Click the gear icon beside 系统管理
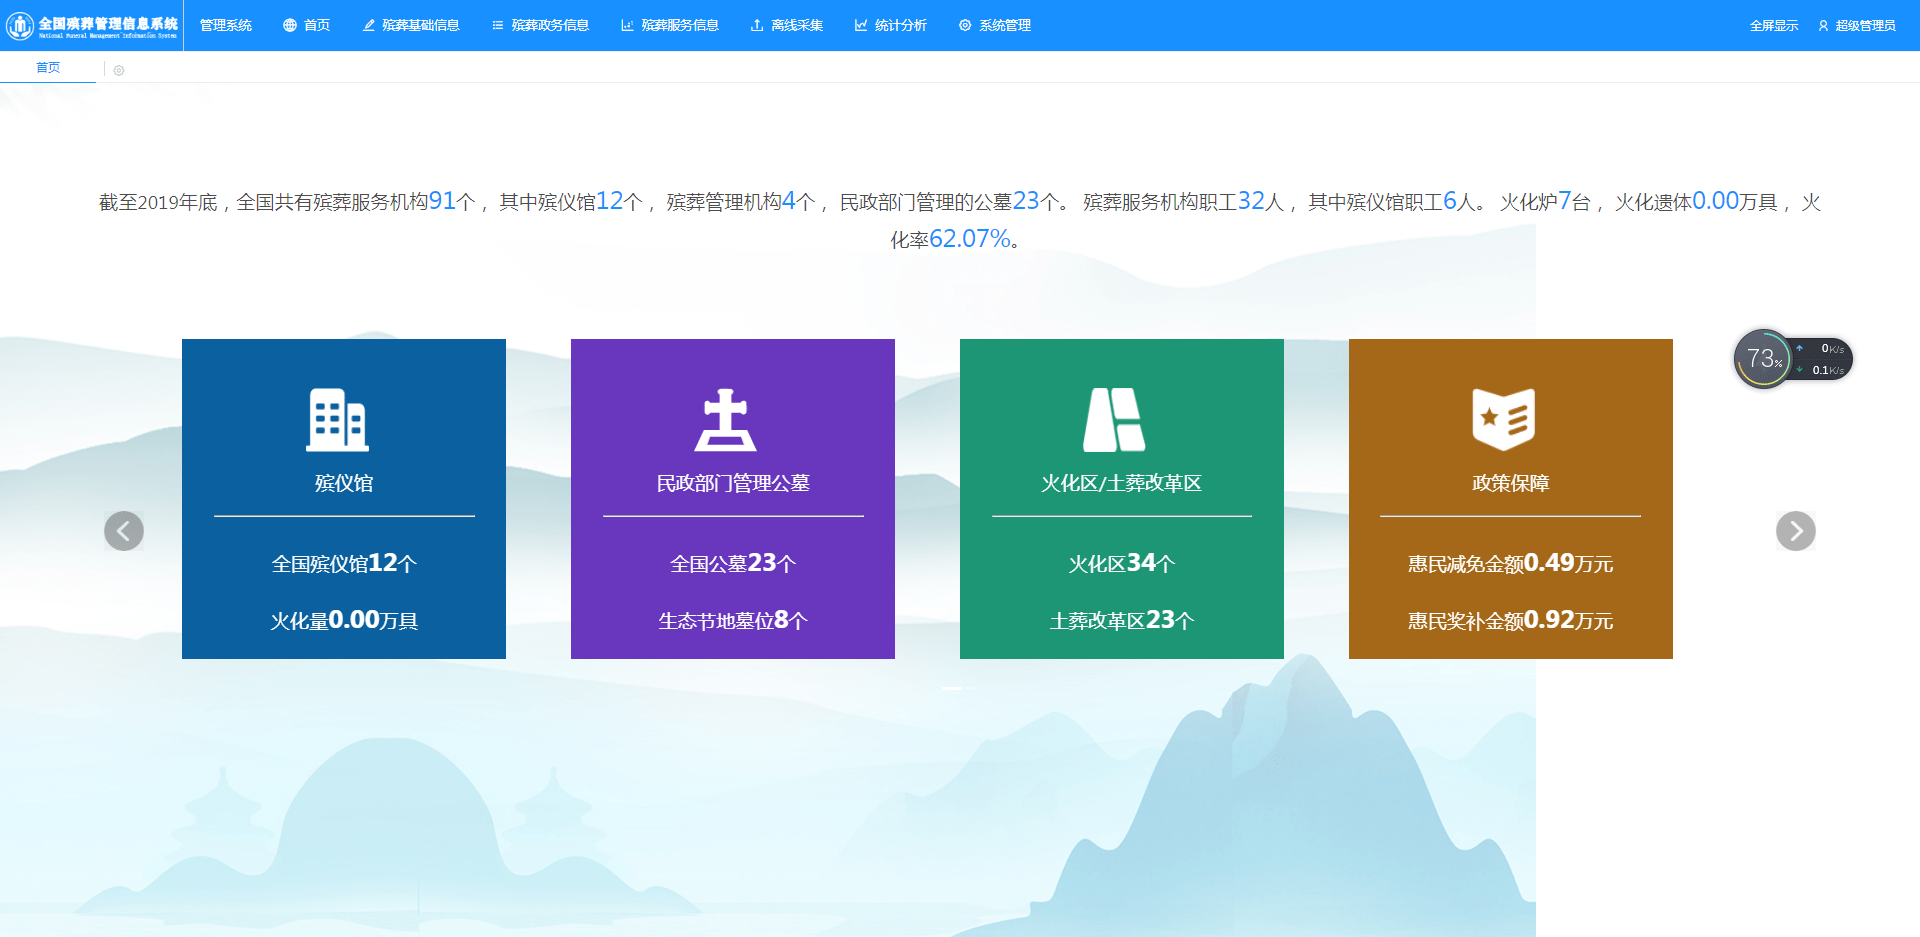1920x937 pixels. point(965,25)
